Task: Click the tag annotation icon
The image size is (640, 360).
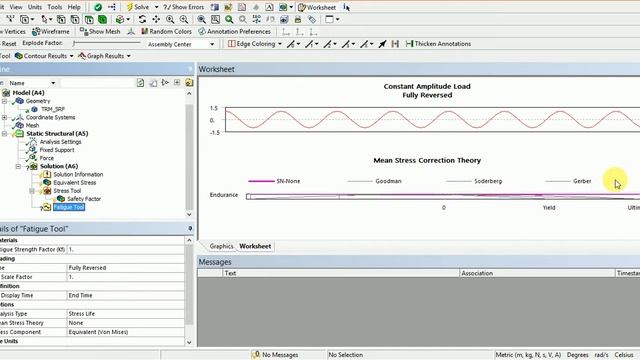Action: coord(311,19)
